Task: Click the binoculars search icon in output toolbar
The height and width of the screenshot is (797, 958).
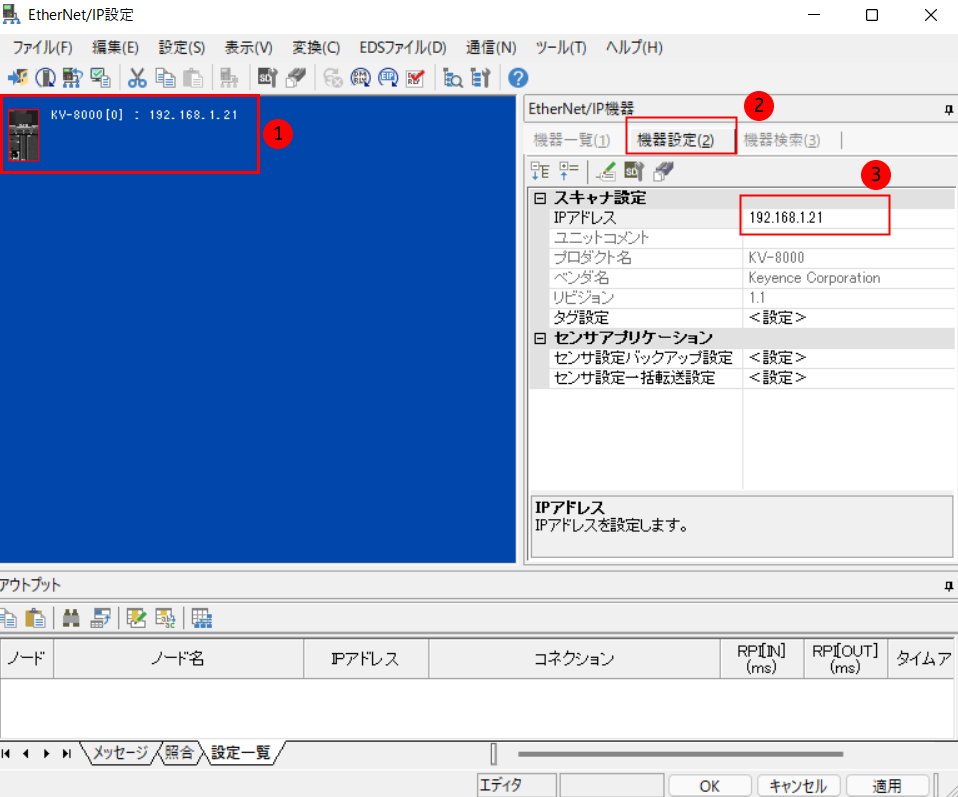Action: pos(71,618)
